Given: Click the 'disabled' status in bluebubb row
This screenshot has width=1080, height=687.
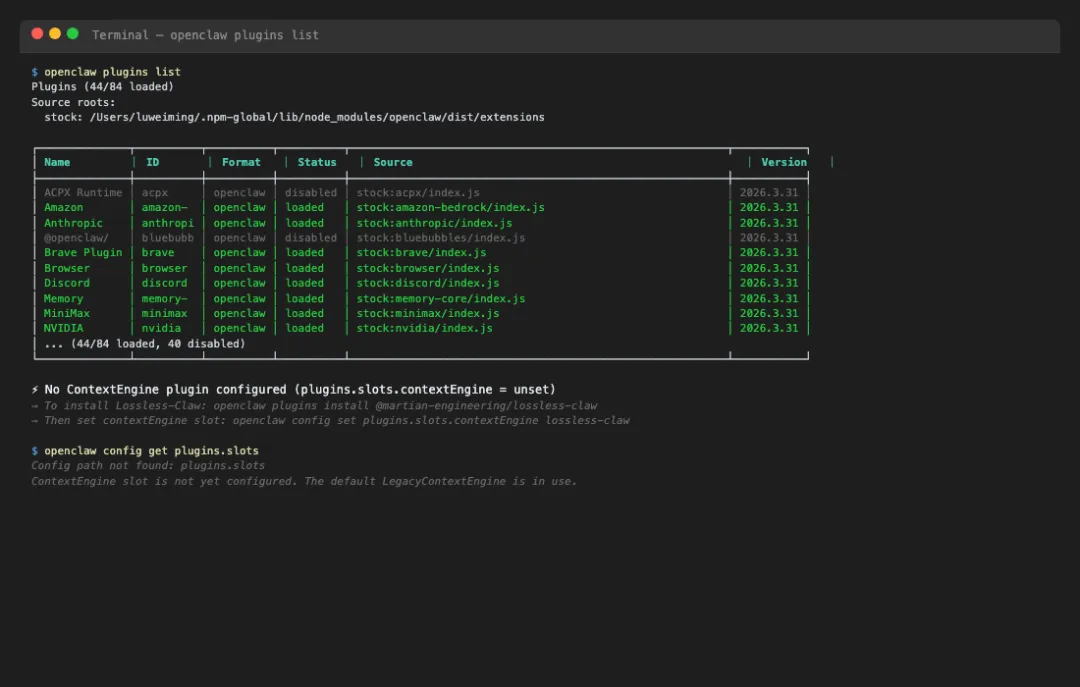Looking at the screenshot, I should pyautogui.click(x=311, y=238).
